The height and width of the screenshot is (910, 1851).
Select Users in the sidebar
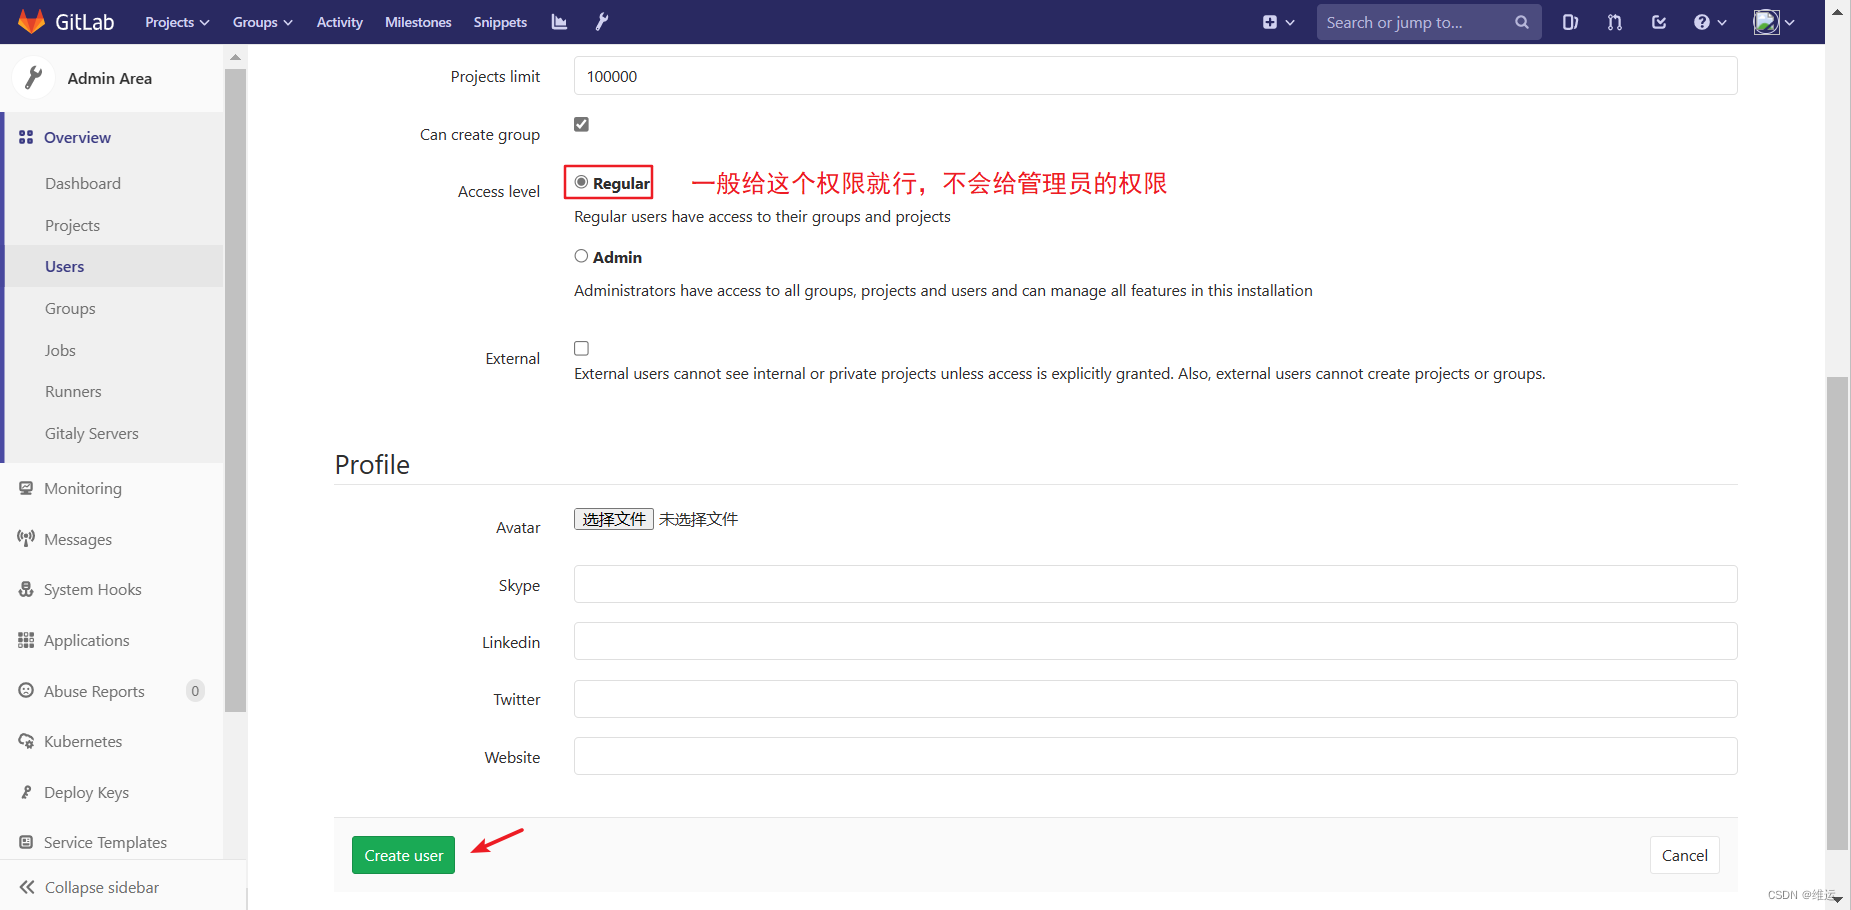[x=64, y=266]
